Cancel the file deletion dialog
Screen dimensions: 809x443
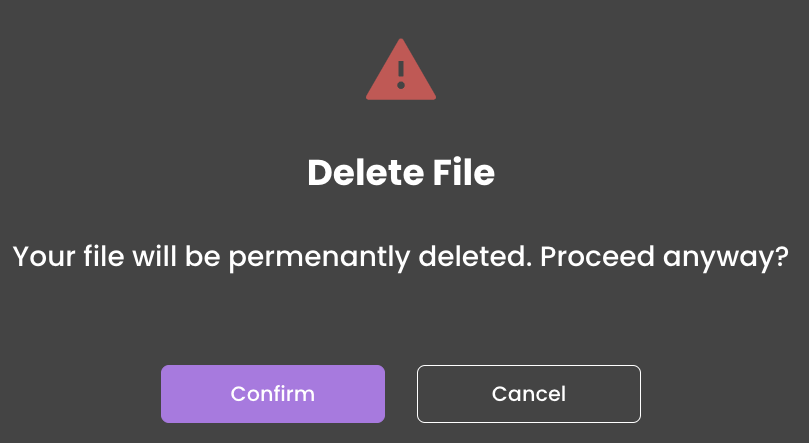[x=529, y=394]
